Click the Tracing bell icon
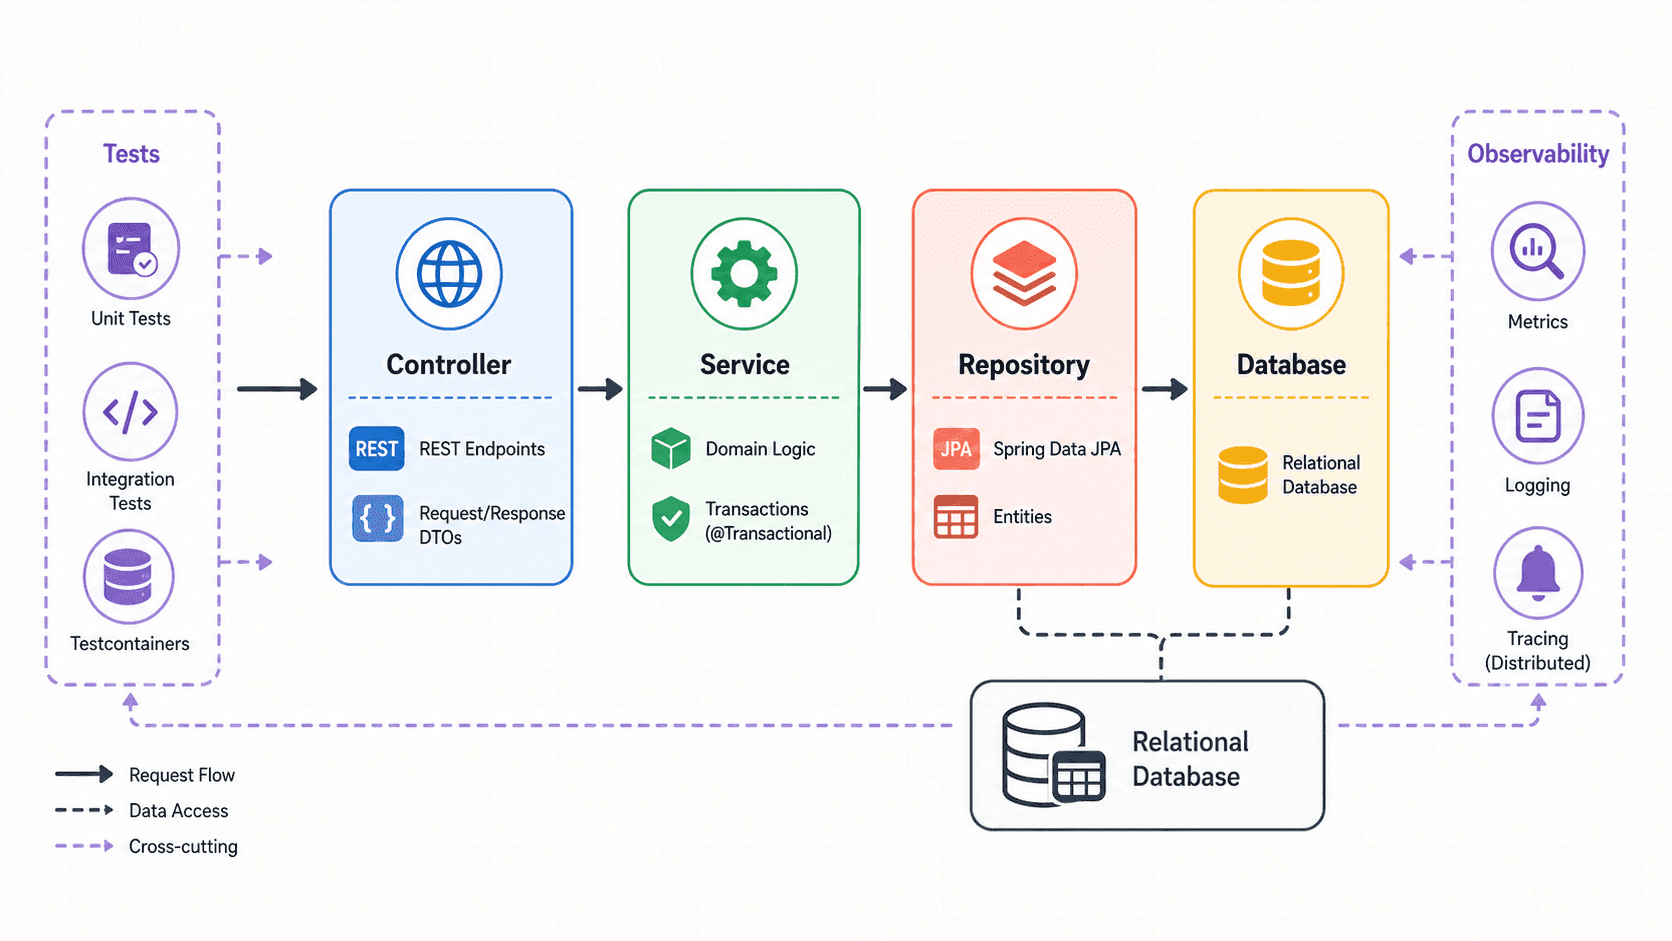Image resolution: width=1672 pixels, height=941 pixels. coord(1538,573)
